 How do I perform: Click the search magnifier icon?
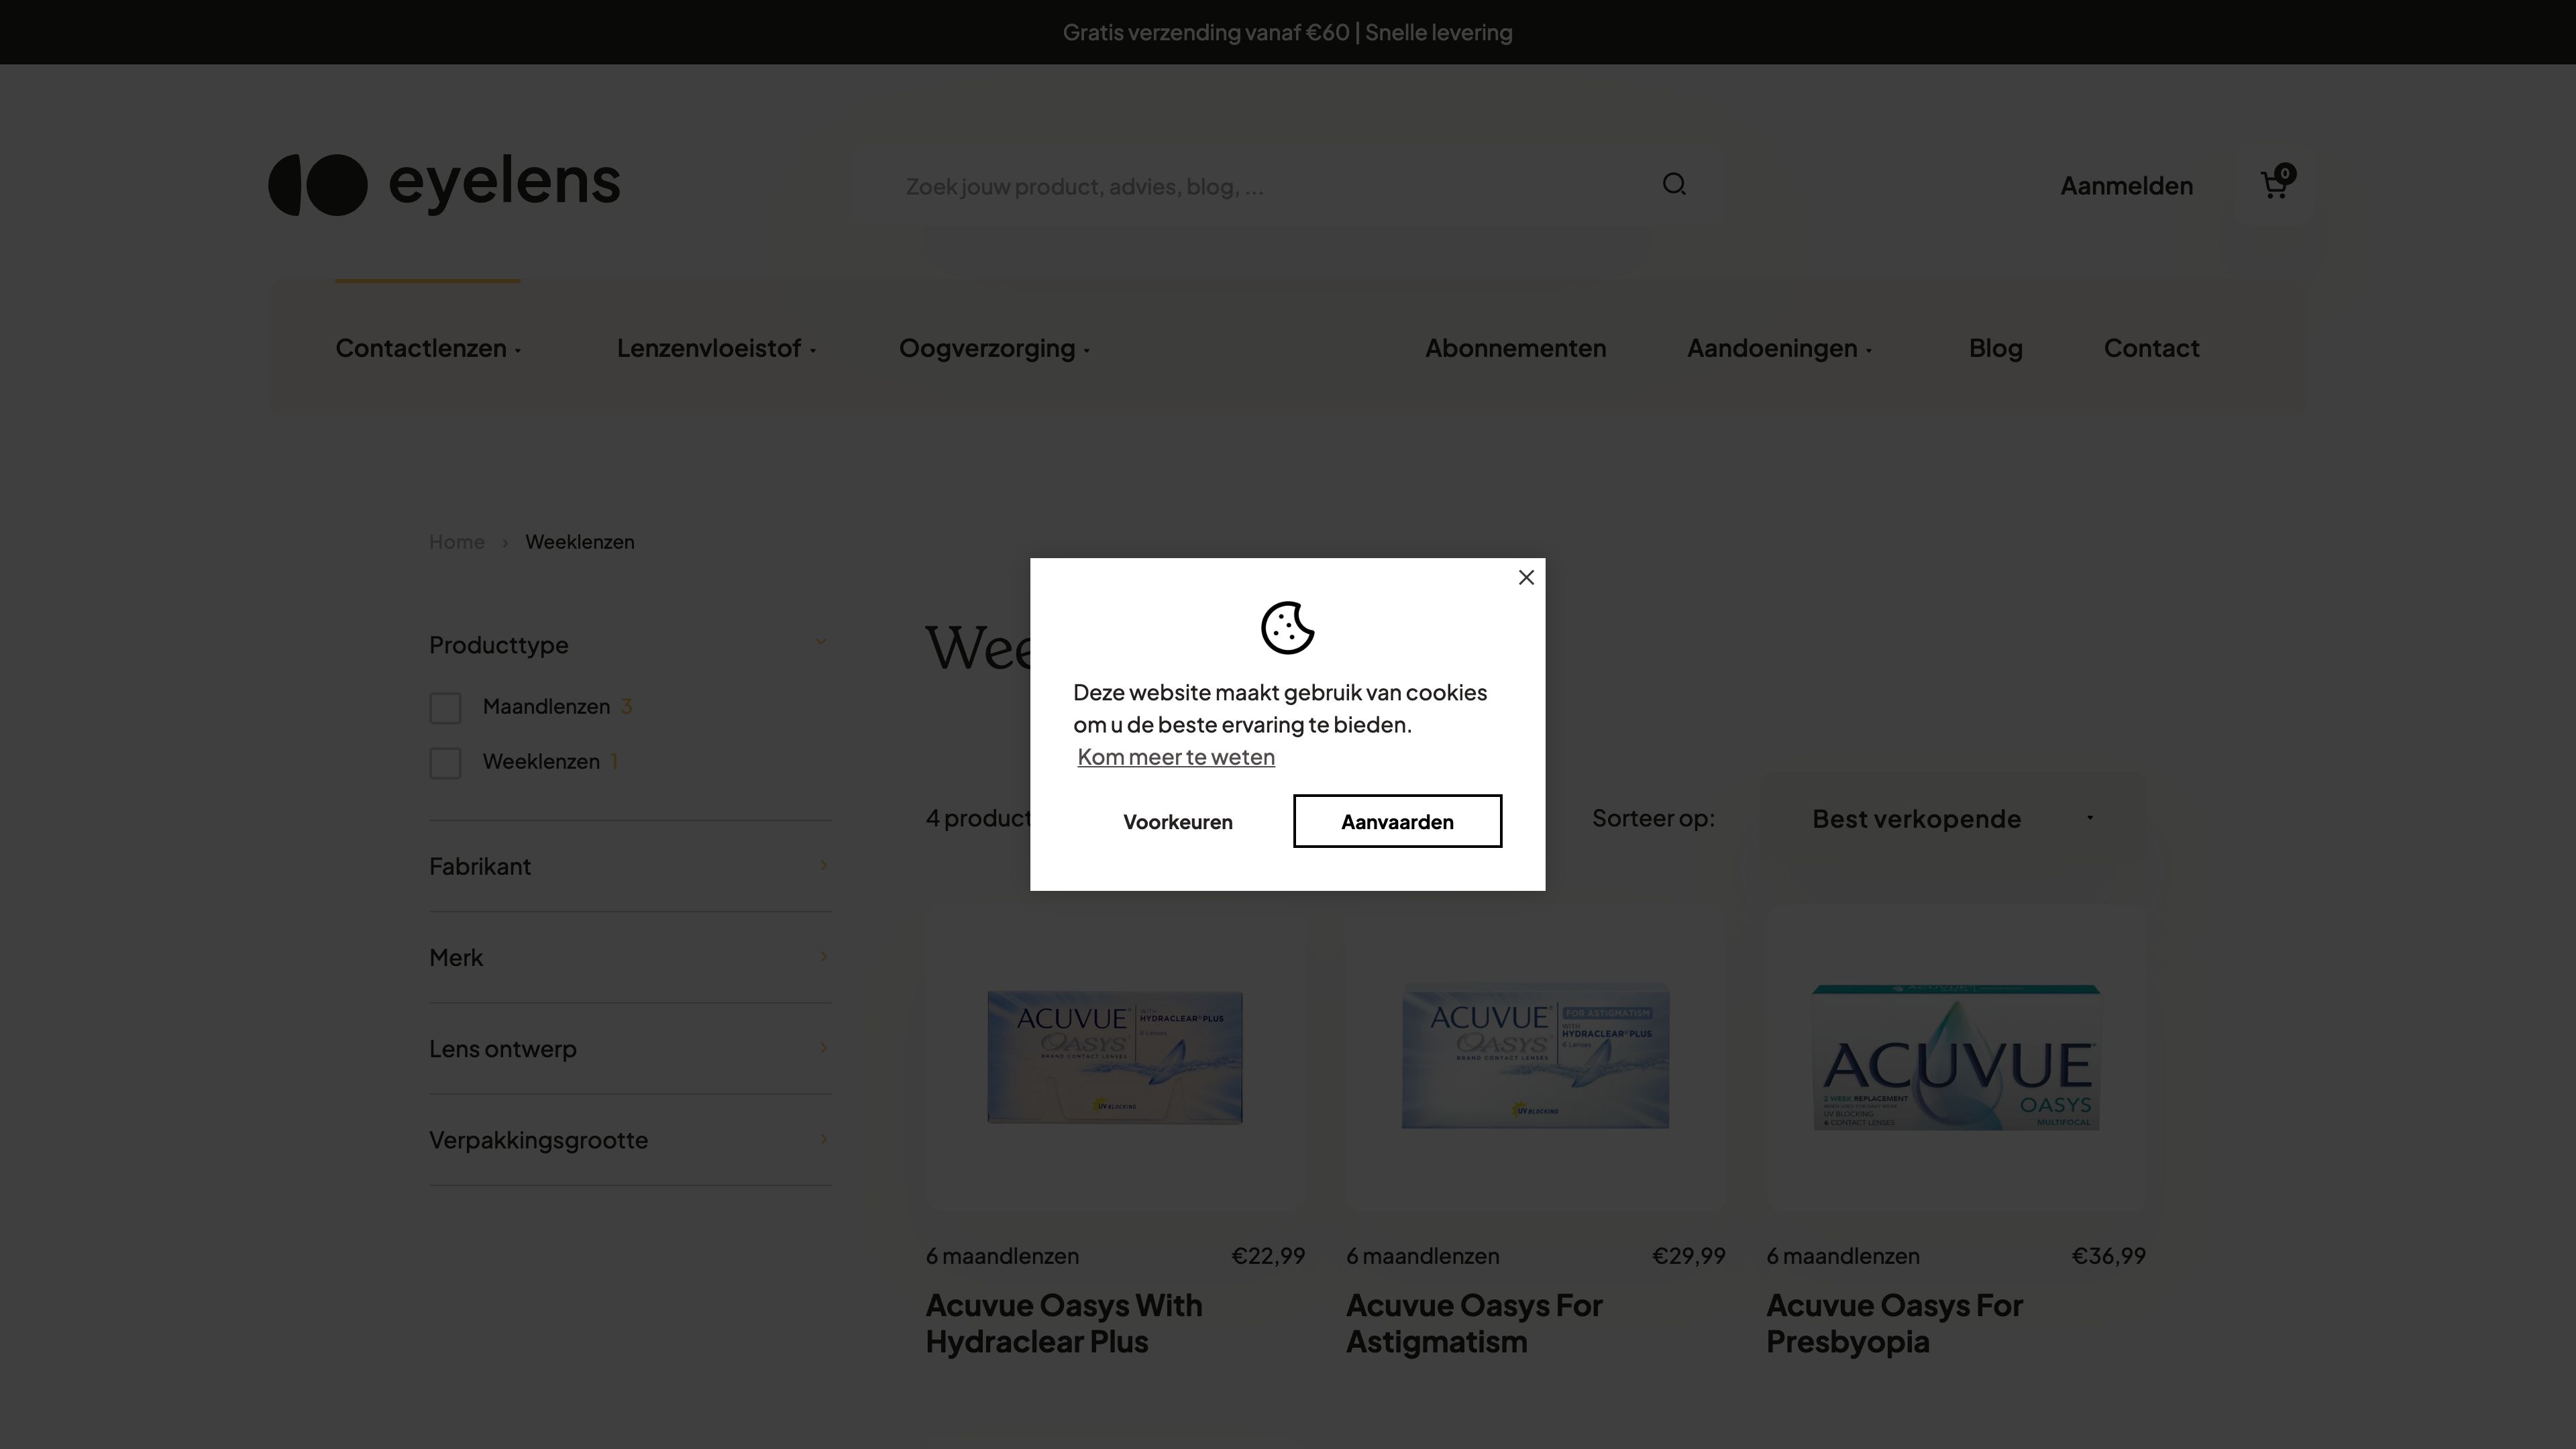click(1674, 185)
